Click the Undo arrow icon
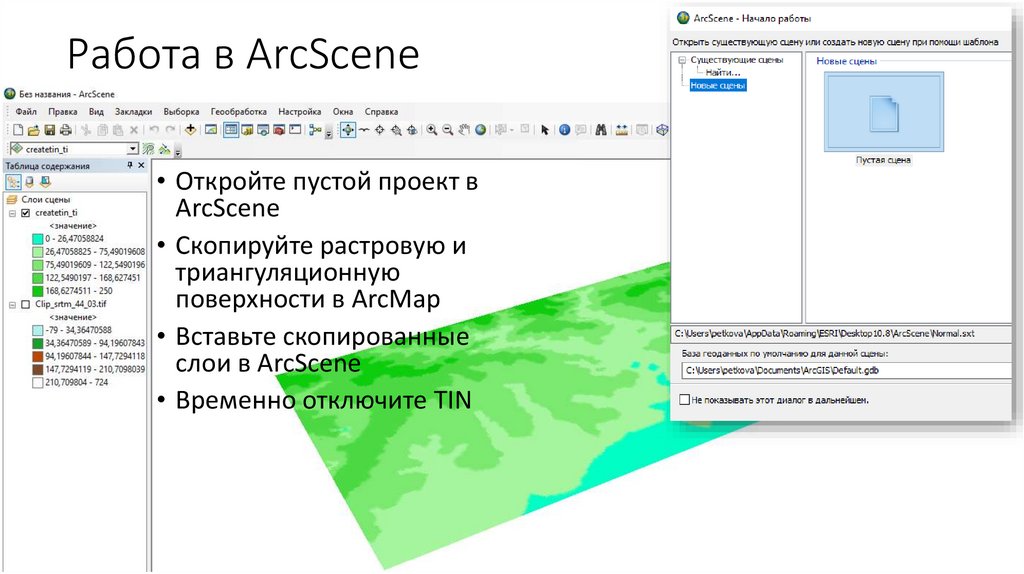The height and width of the screenshot is (574, 1024). pos(154,130)
